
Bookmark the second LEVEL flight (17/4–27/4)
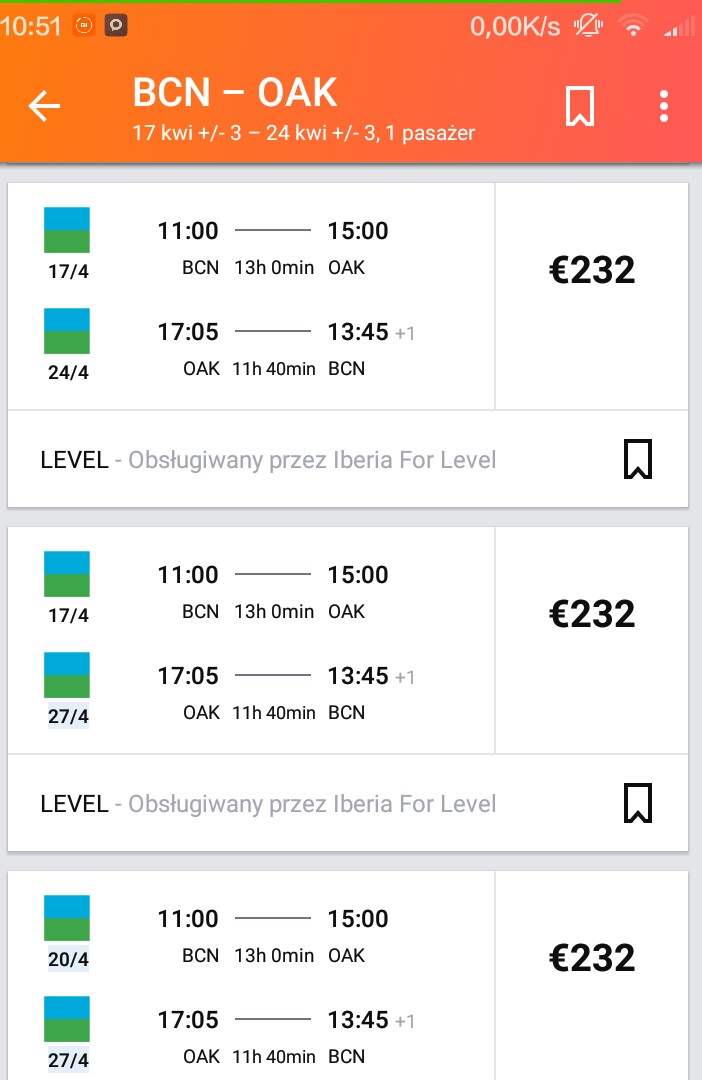click(638, 802)
